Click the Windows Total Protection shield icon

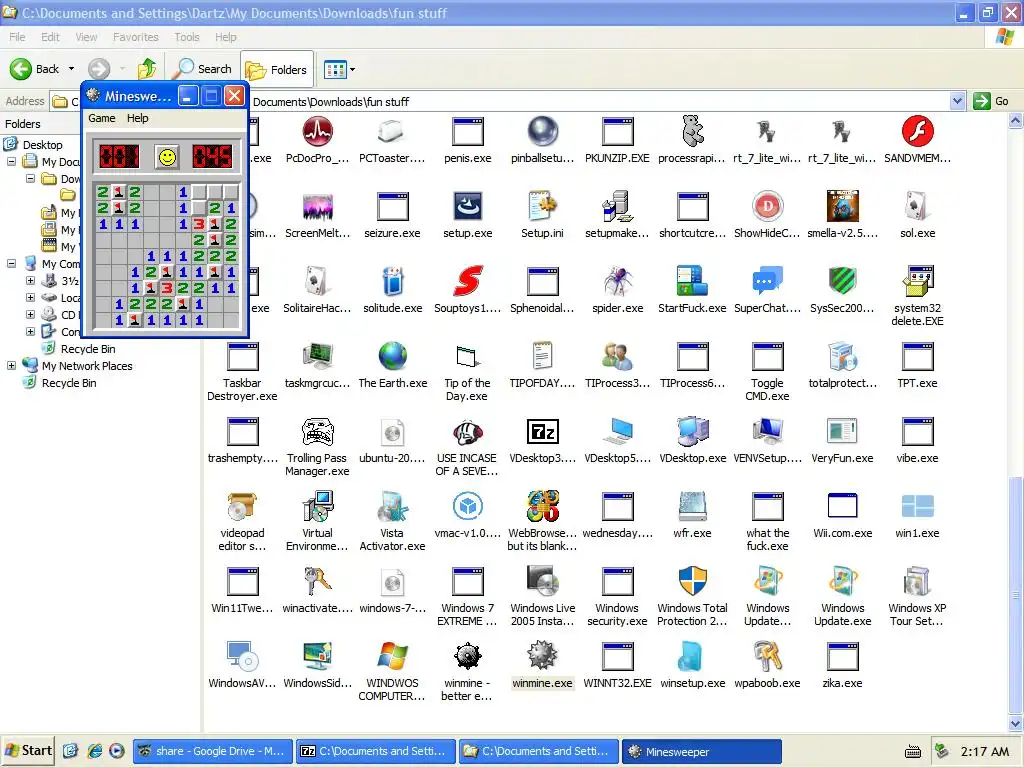click(692, 581)
